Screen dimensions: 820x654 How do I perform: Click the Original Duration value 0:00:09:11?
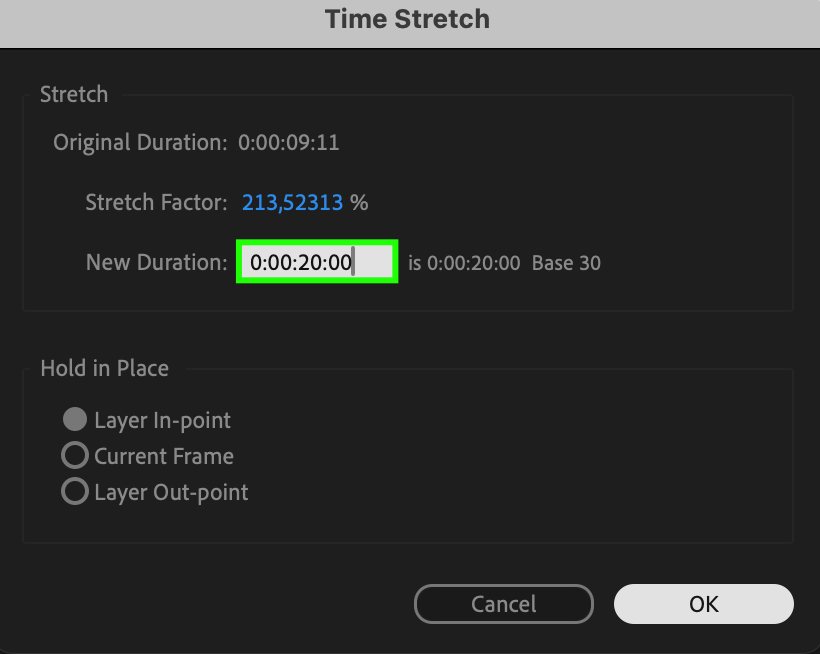point(288,143)
